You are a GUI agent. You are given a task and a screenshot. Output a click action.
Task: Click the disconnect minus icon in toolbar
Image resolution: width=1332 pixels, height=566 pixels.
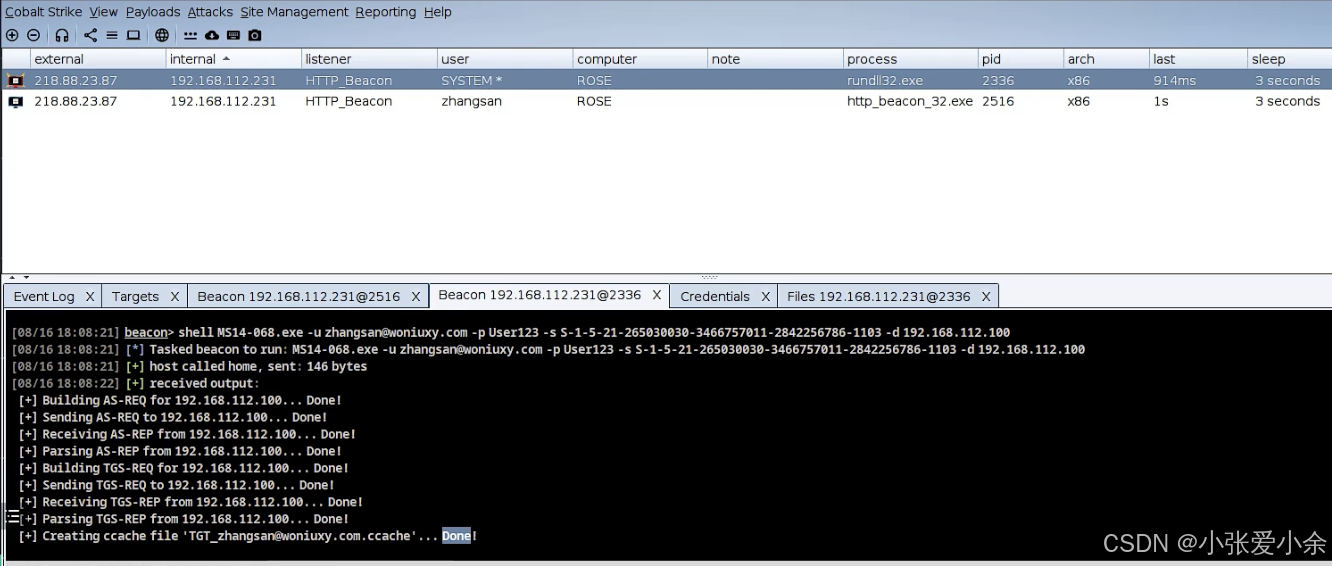coord(33,35)
